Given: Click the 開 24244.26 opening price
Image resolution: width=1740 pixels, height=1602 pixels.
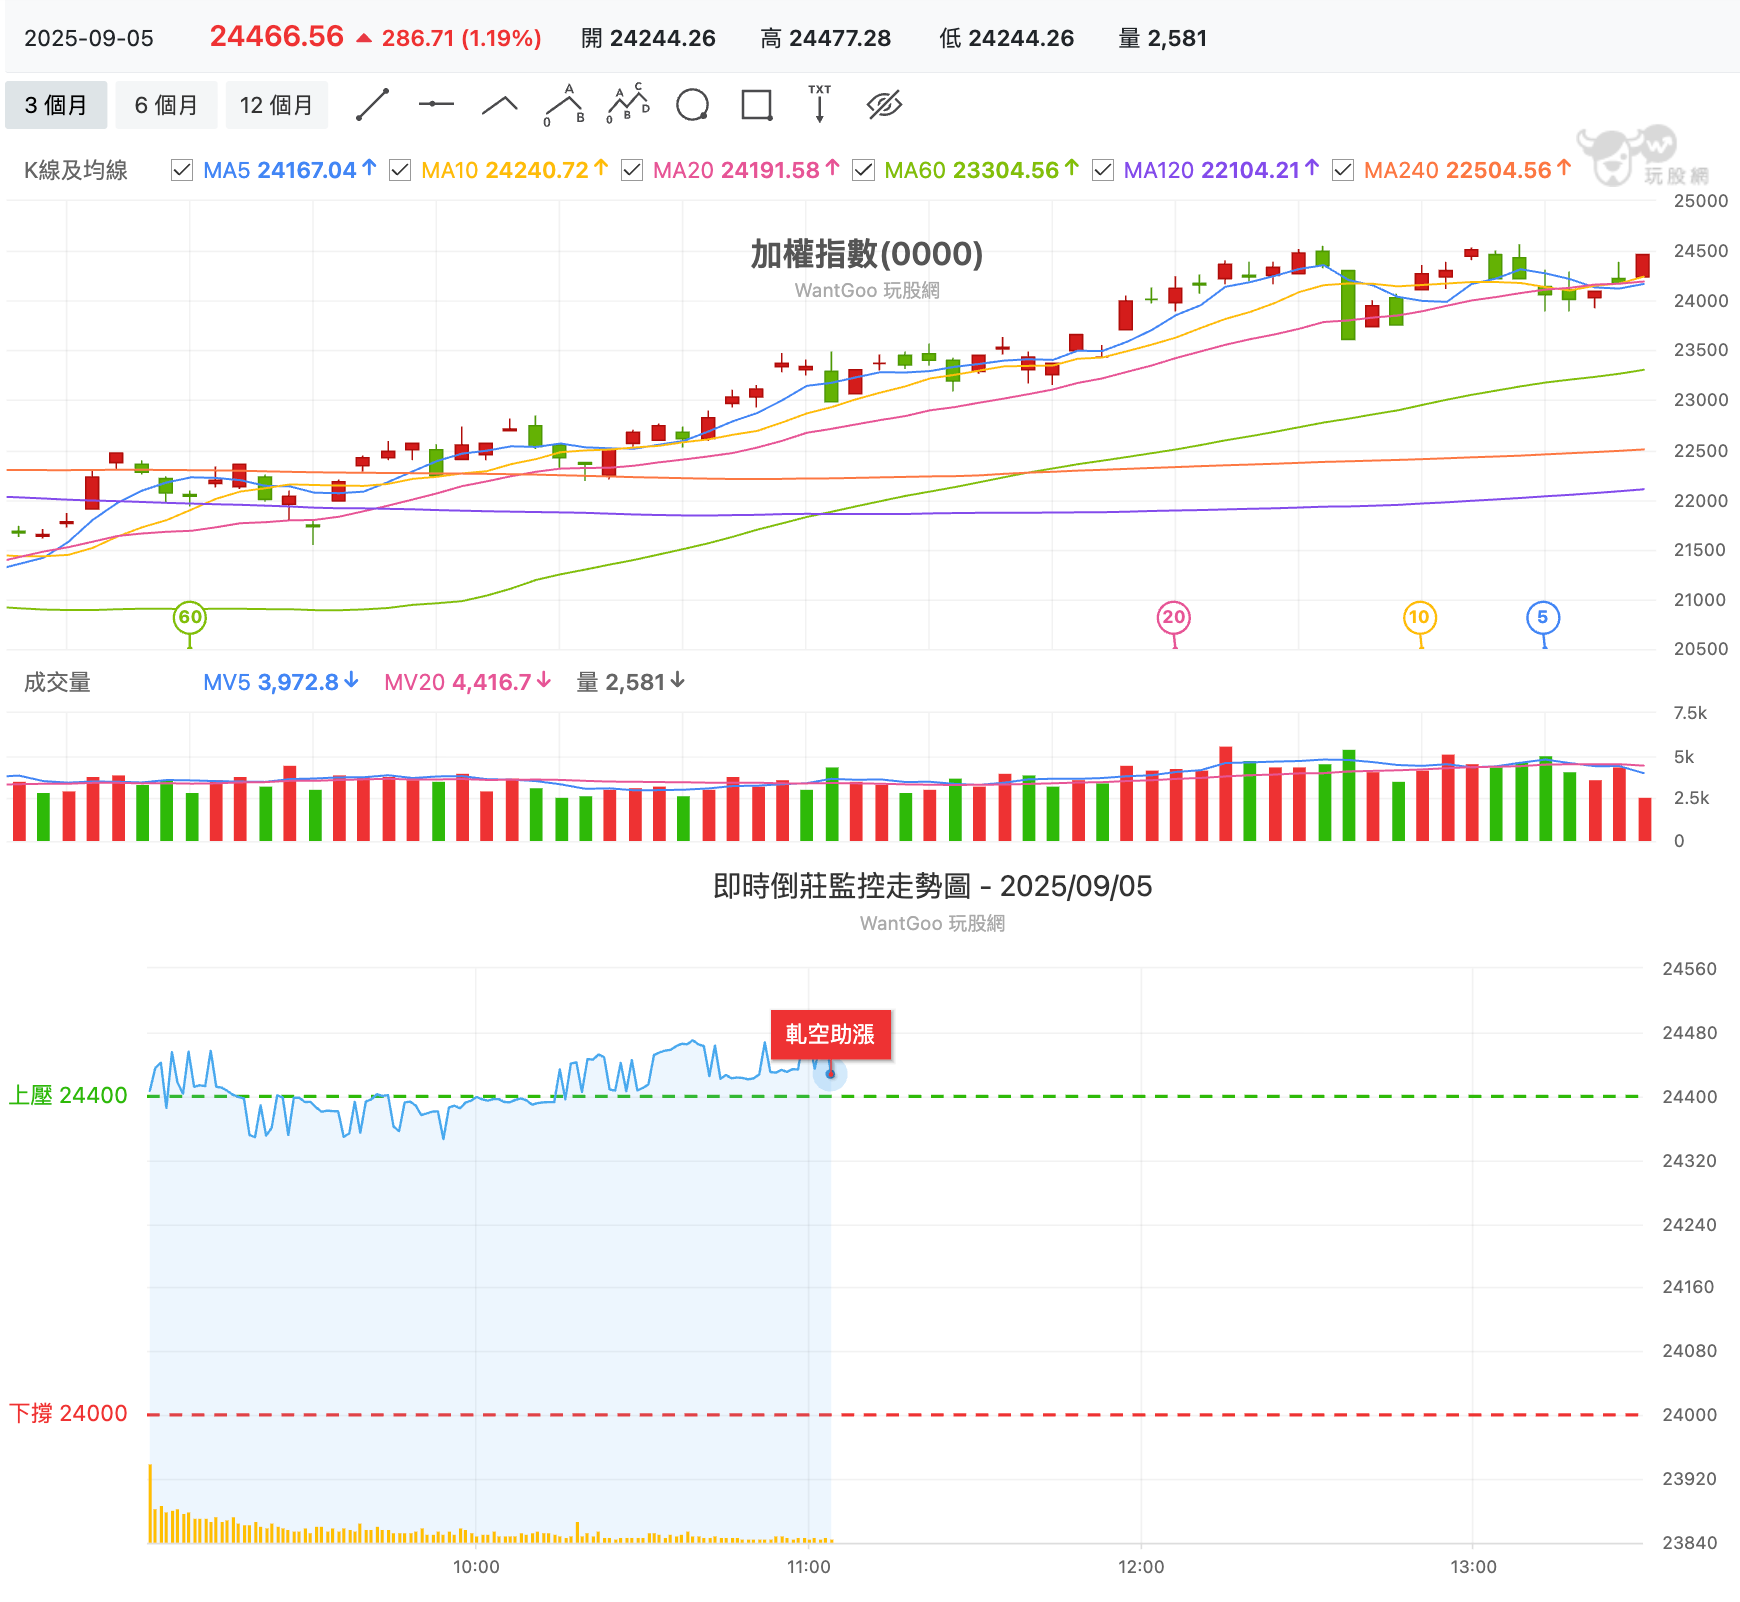Looking at the screenshot, I should point(648,38).
